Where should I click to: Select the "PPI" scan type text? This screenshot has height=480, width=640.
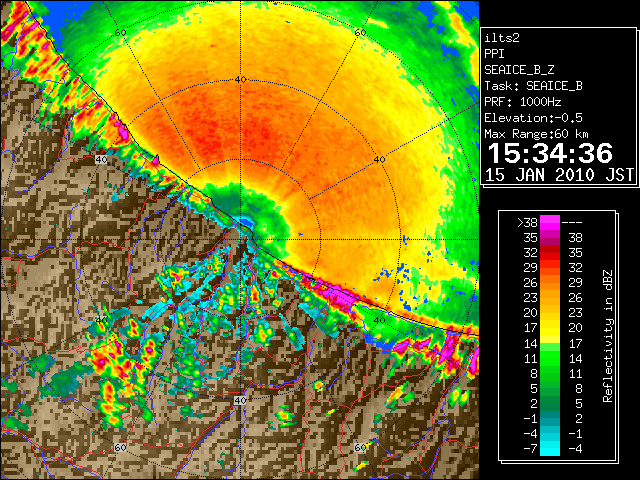click(x=494, y=54)
